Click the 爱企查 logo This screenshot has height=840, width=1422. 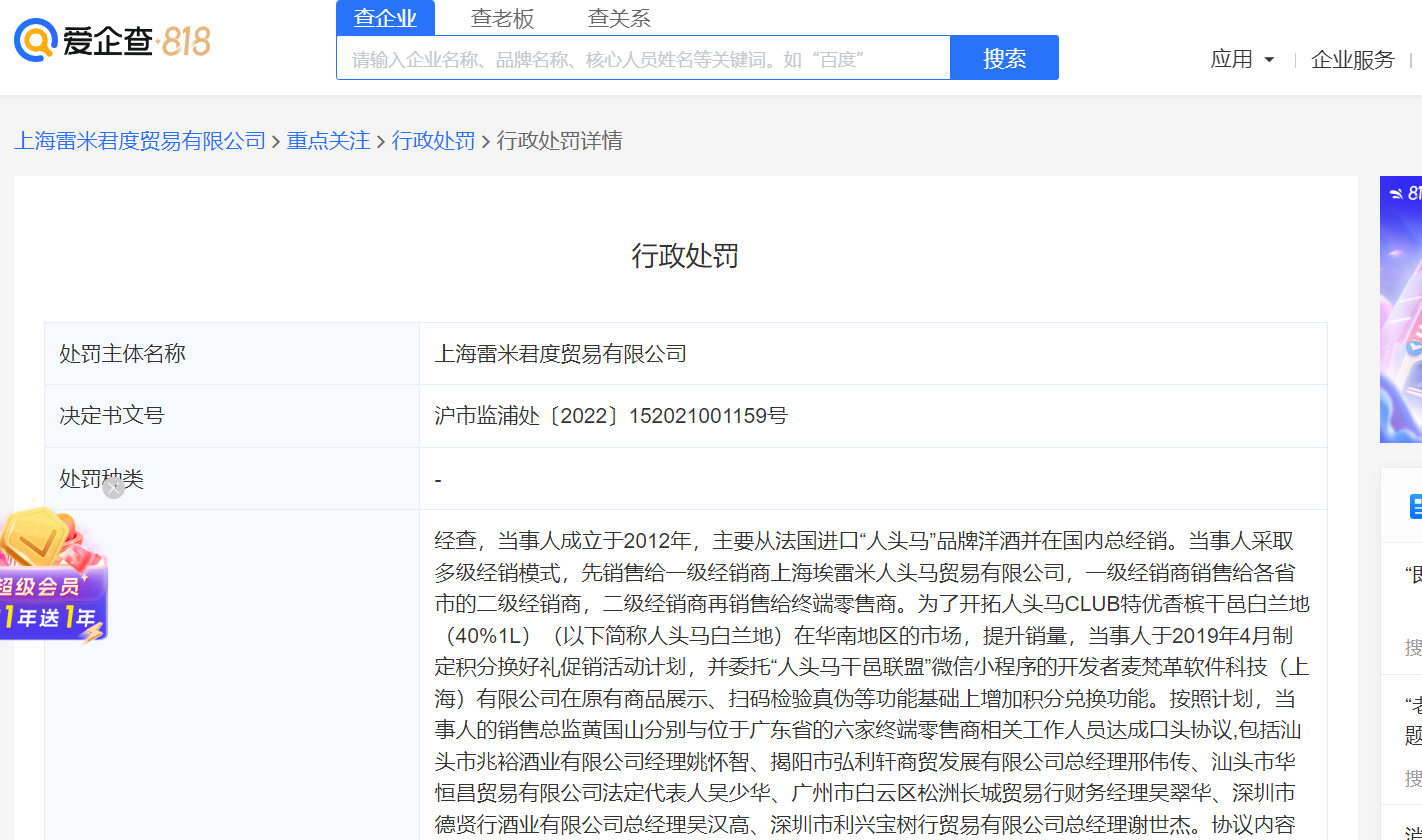point(83,41)
